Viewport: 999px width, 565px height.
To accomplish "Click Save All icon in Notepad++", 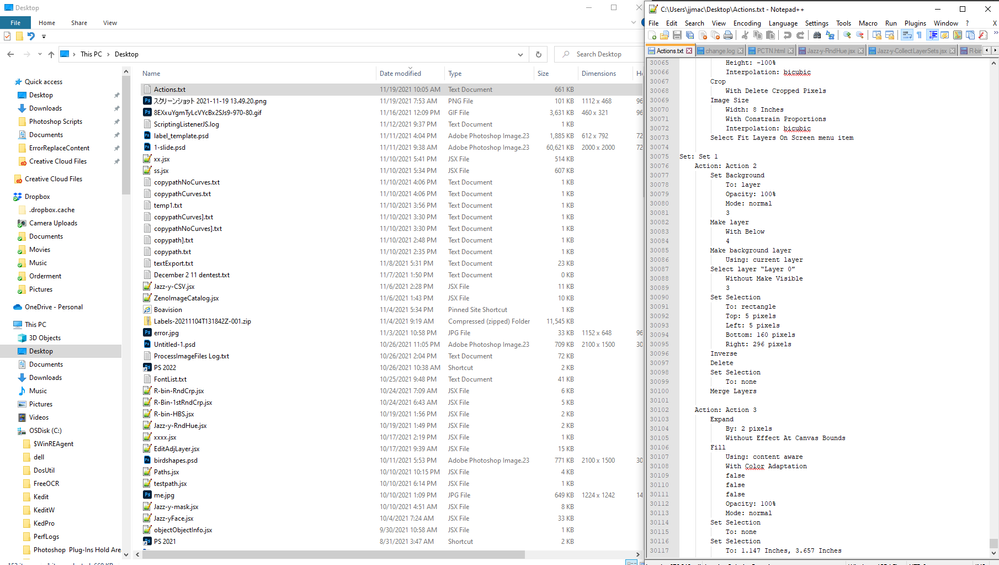I will click(690, 35).
